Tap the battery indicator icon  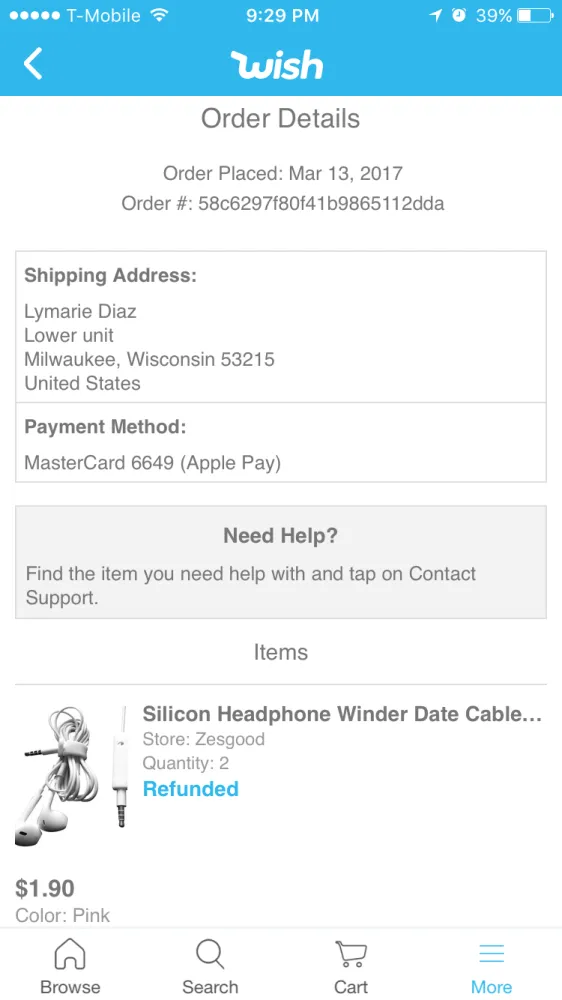535,15
